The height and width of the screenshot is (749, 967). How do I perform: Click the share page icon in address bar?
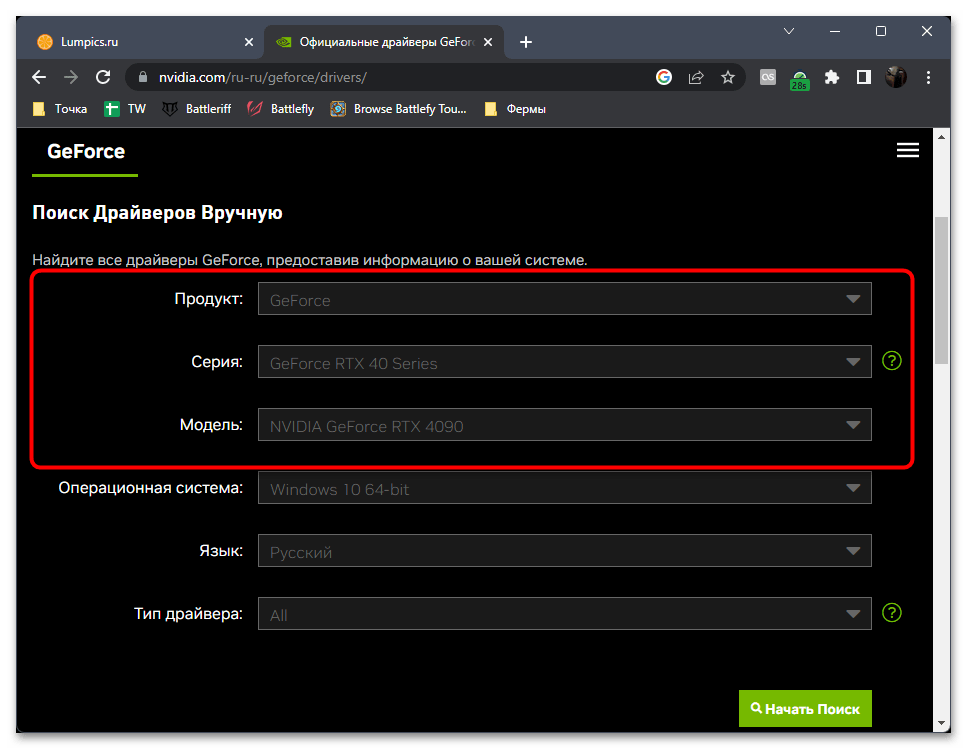coord(696,77)
